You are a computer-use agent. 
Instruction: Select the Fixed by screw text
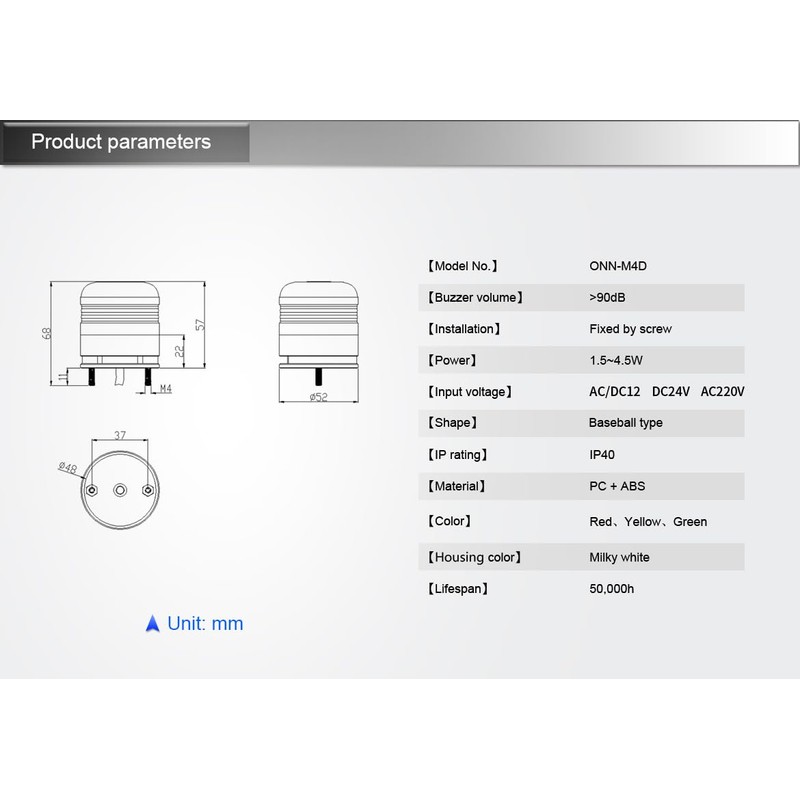click(x=630, y=328)
